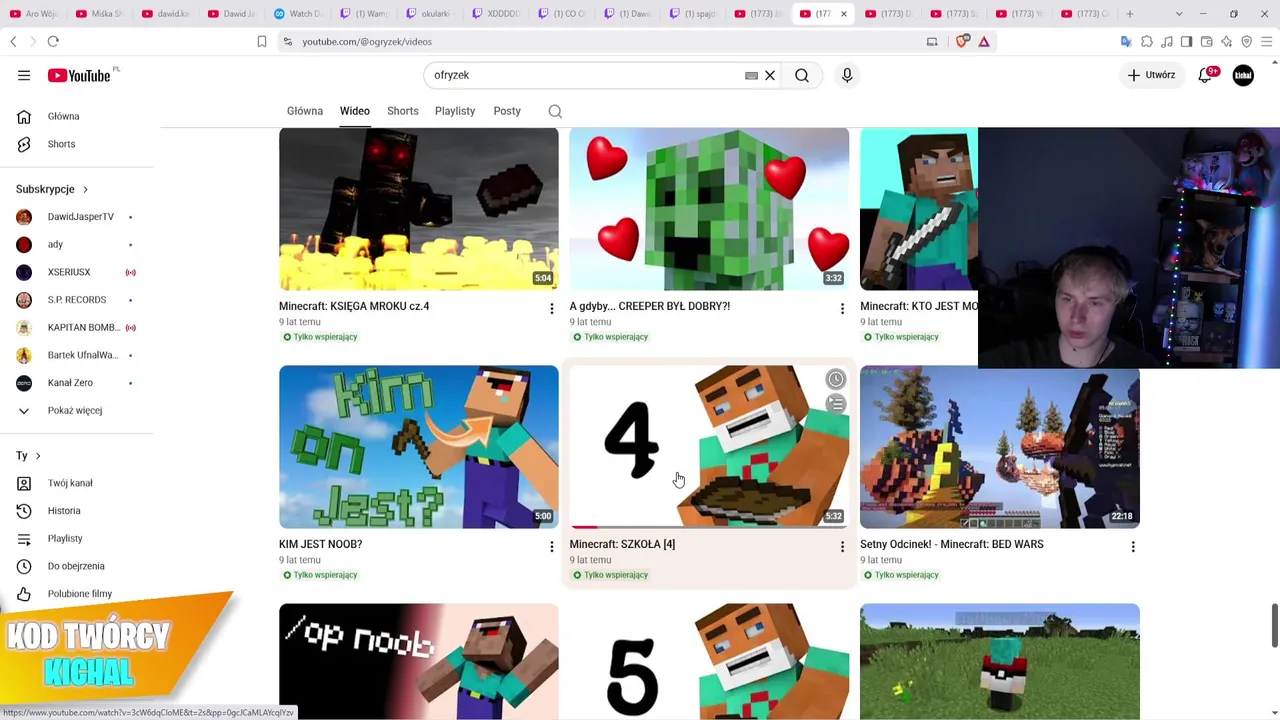This screenshot has width=1280, height=720.
Task: Open the browser extensions puzzle icon
Action: point(1147,41)
